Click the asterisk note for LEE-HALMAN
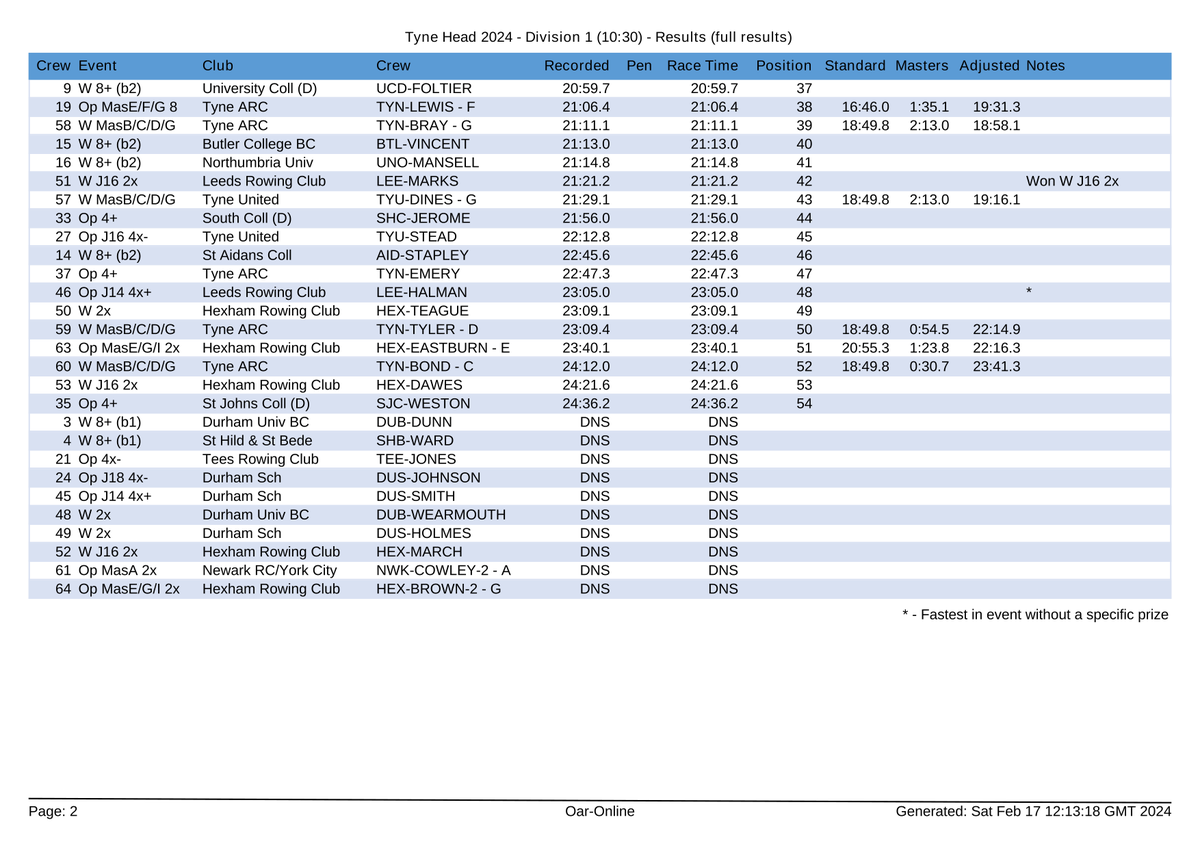The height and width of the screenshot is (848, 1200). pyautogui.click(x=1029, y=292)
